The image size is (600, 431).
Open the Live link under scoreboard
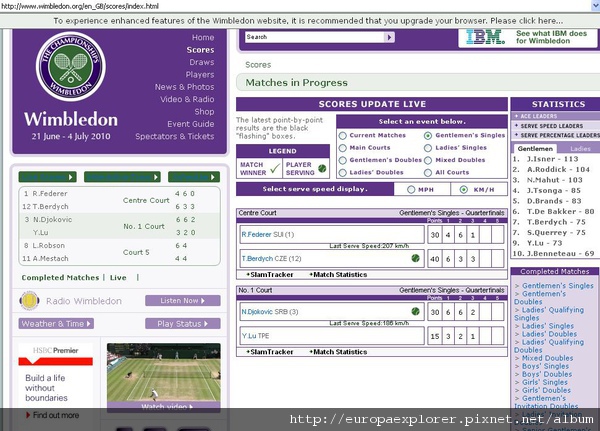tap(118, 278)
